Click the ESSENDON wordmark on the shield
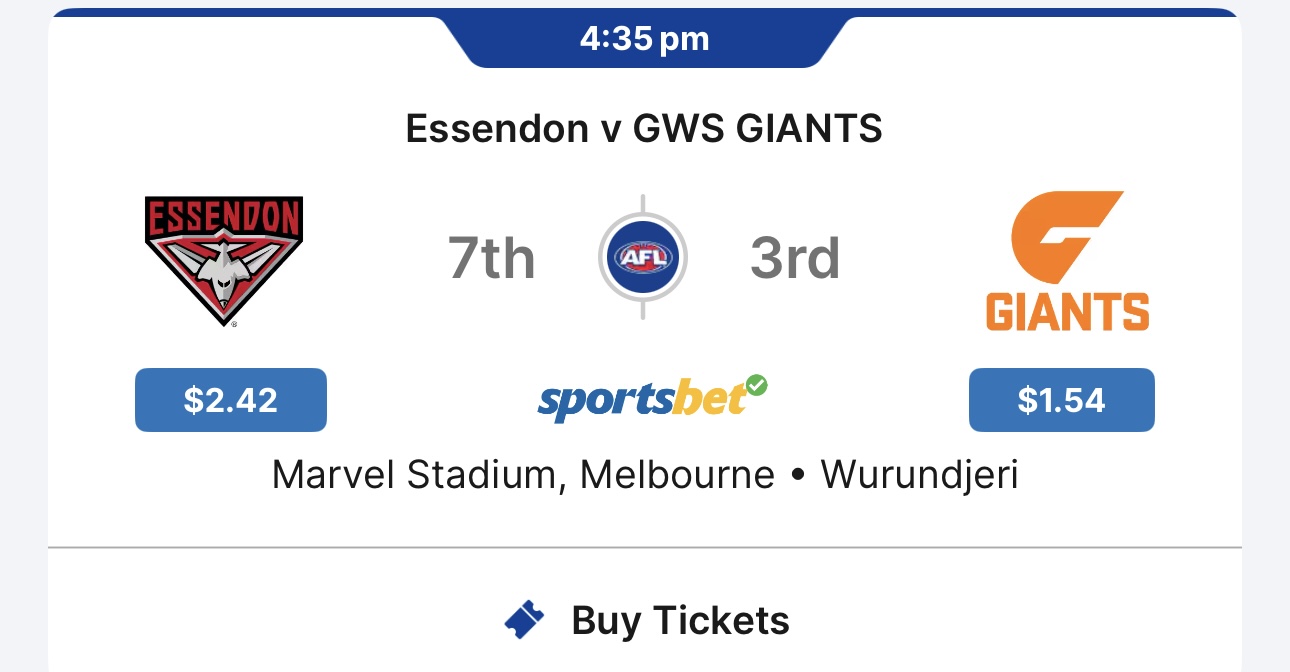 click(224, 215)
